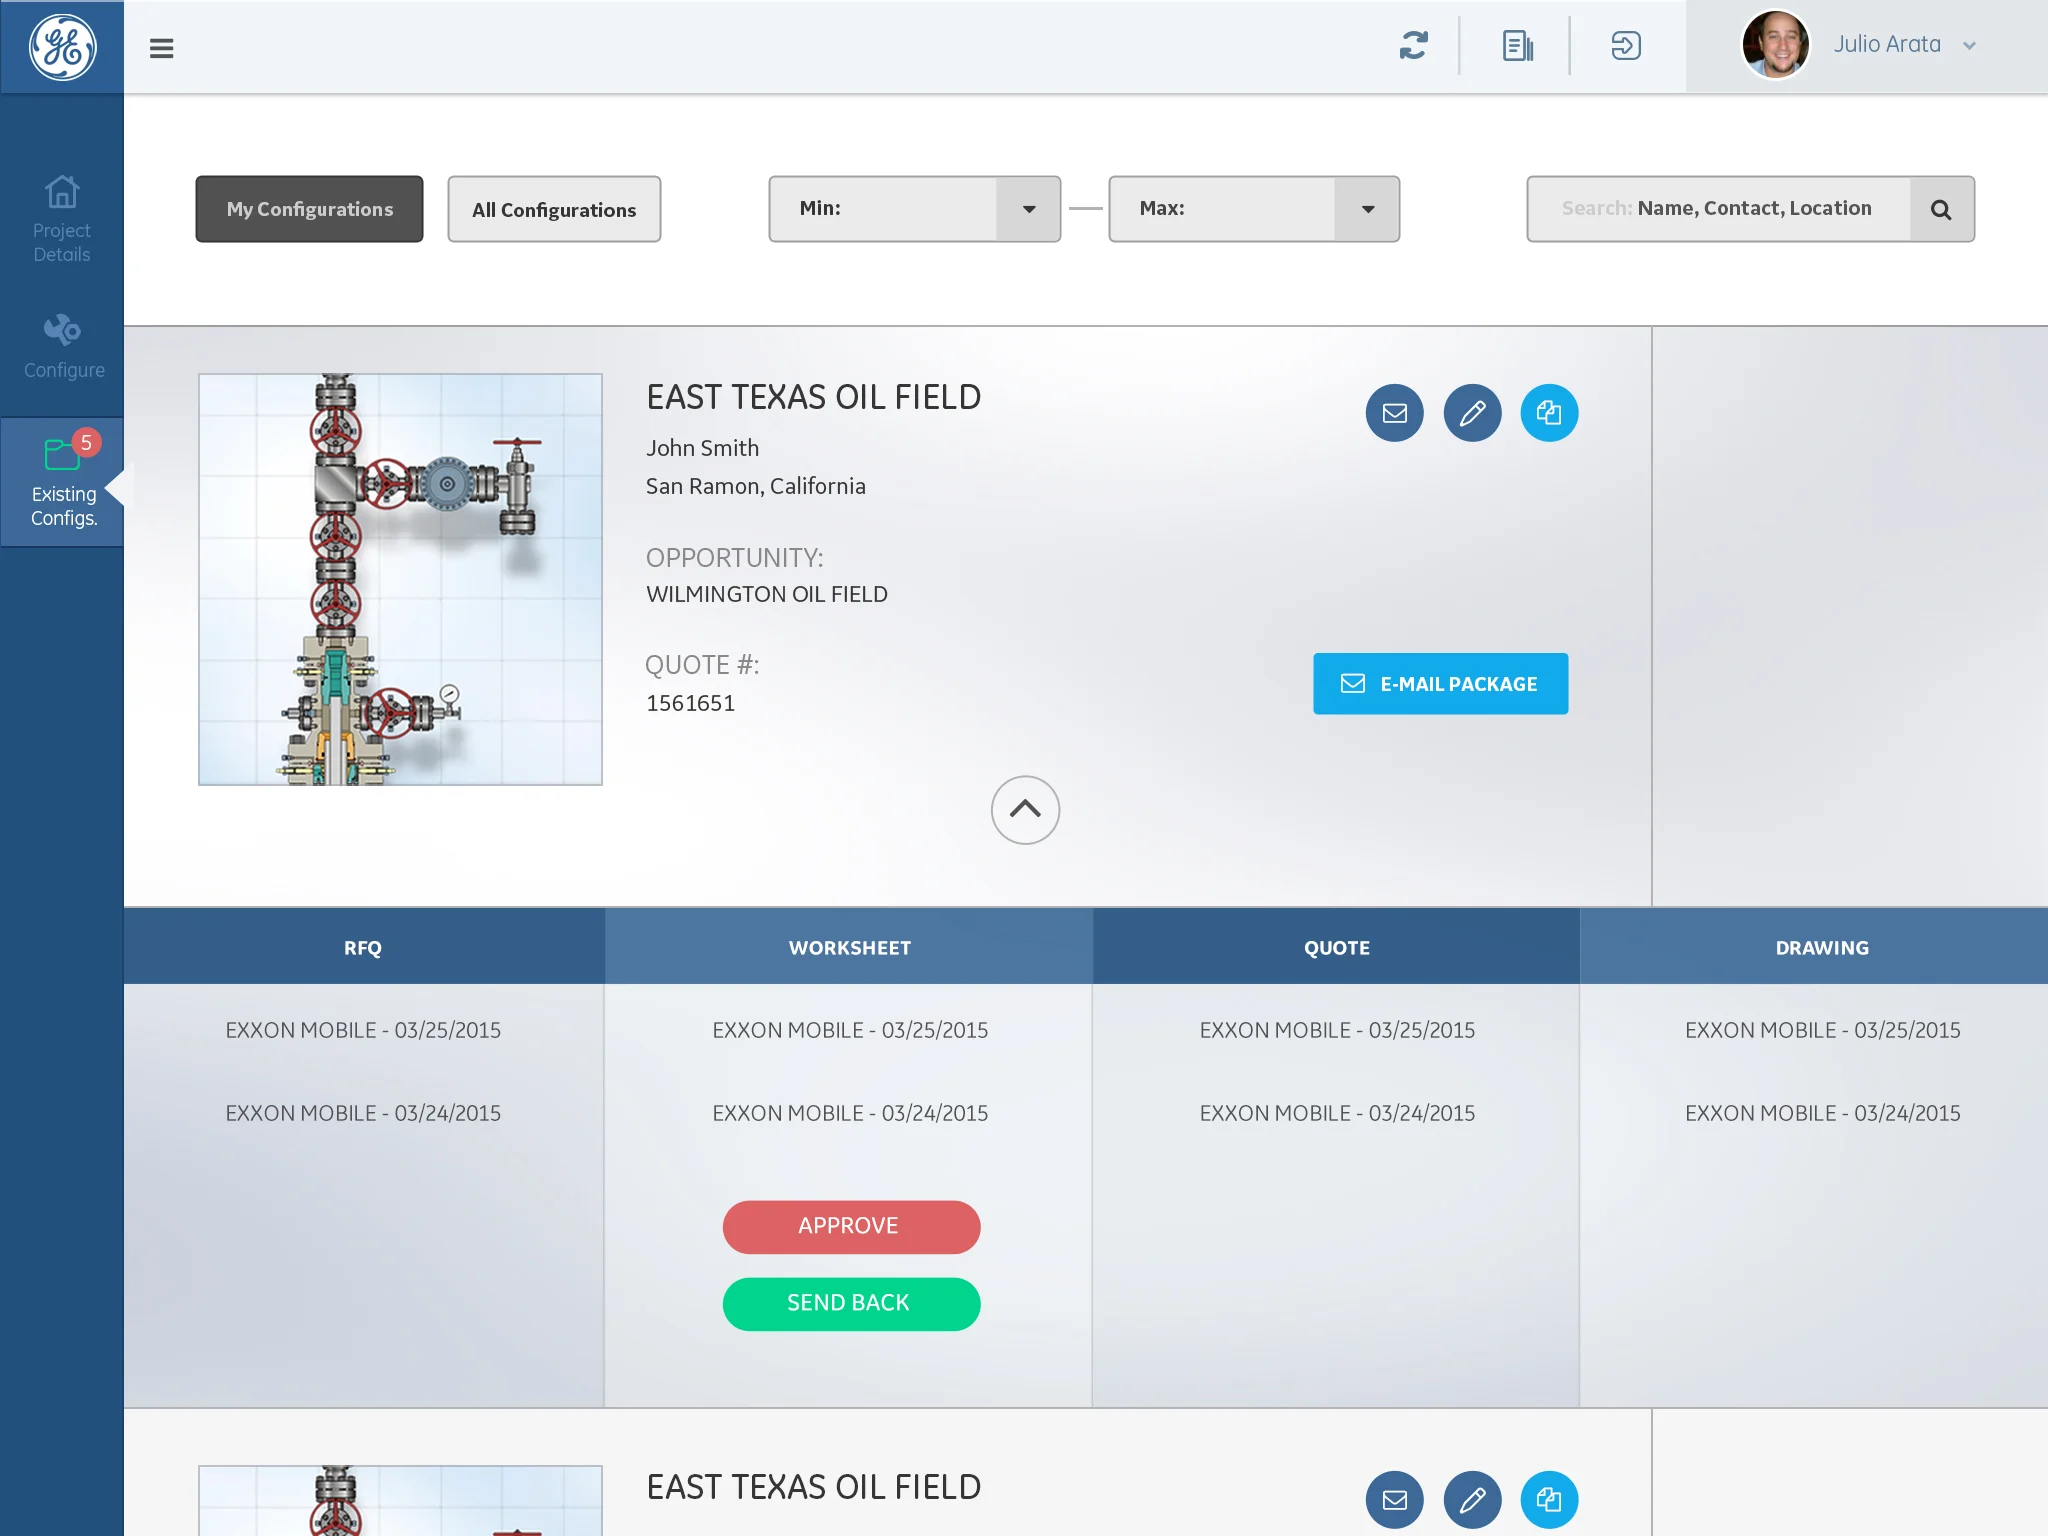This screenshot has width=2048, height=1536.
Task: Click the copy duplicate icon on first configuration
Action: (1549, 413)
